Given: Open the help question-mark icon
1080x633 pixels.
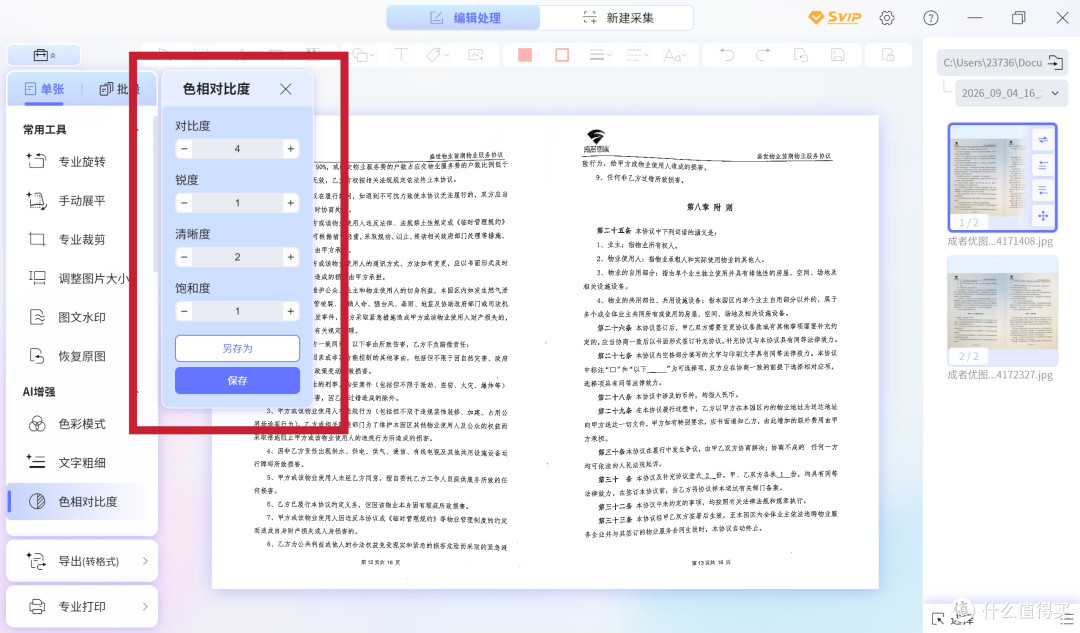Looking at the screenshot, I should click(x=931, y=18).
